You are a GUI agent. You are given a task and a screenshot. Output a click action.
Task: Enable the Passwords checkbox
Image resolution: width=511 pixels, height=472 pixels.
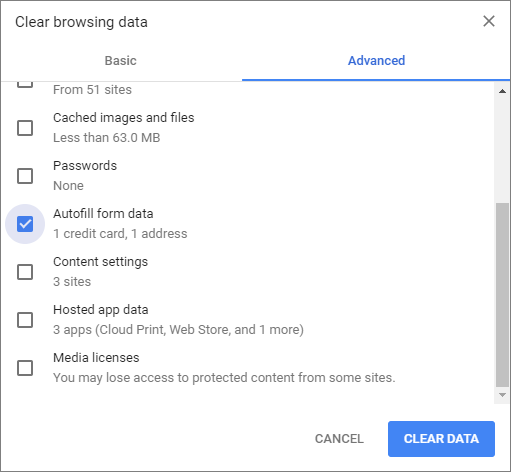pos(25,176)
